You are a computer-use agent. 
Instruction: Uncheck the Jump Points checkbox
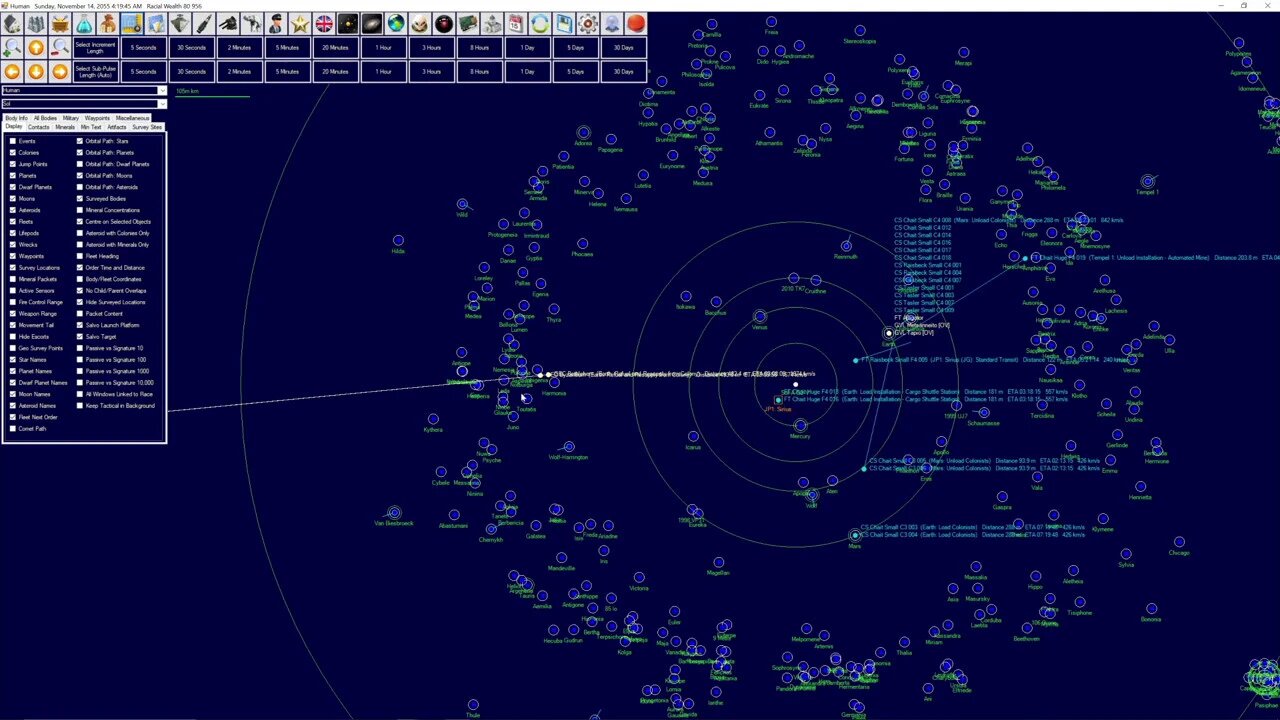point(13,164)
